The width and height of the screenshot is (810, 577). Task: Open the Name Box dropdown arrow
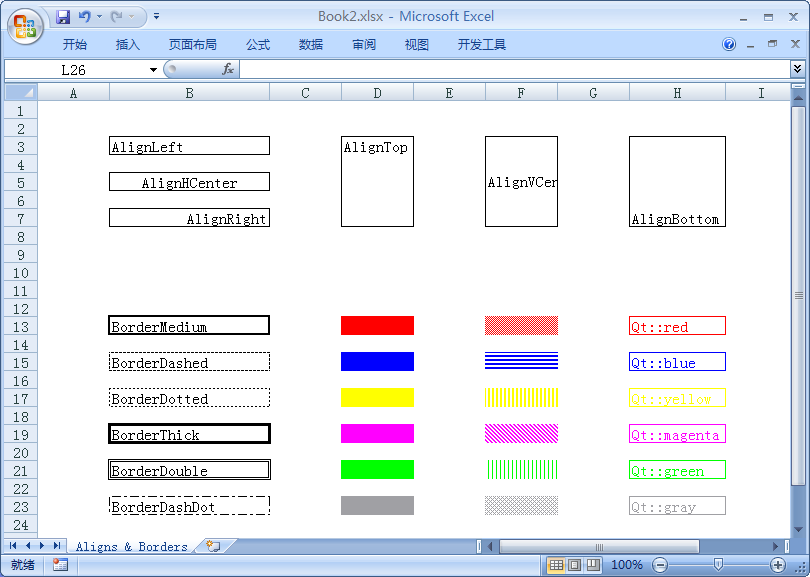[153, 70]
